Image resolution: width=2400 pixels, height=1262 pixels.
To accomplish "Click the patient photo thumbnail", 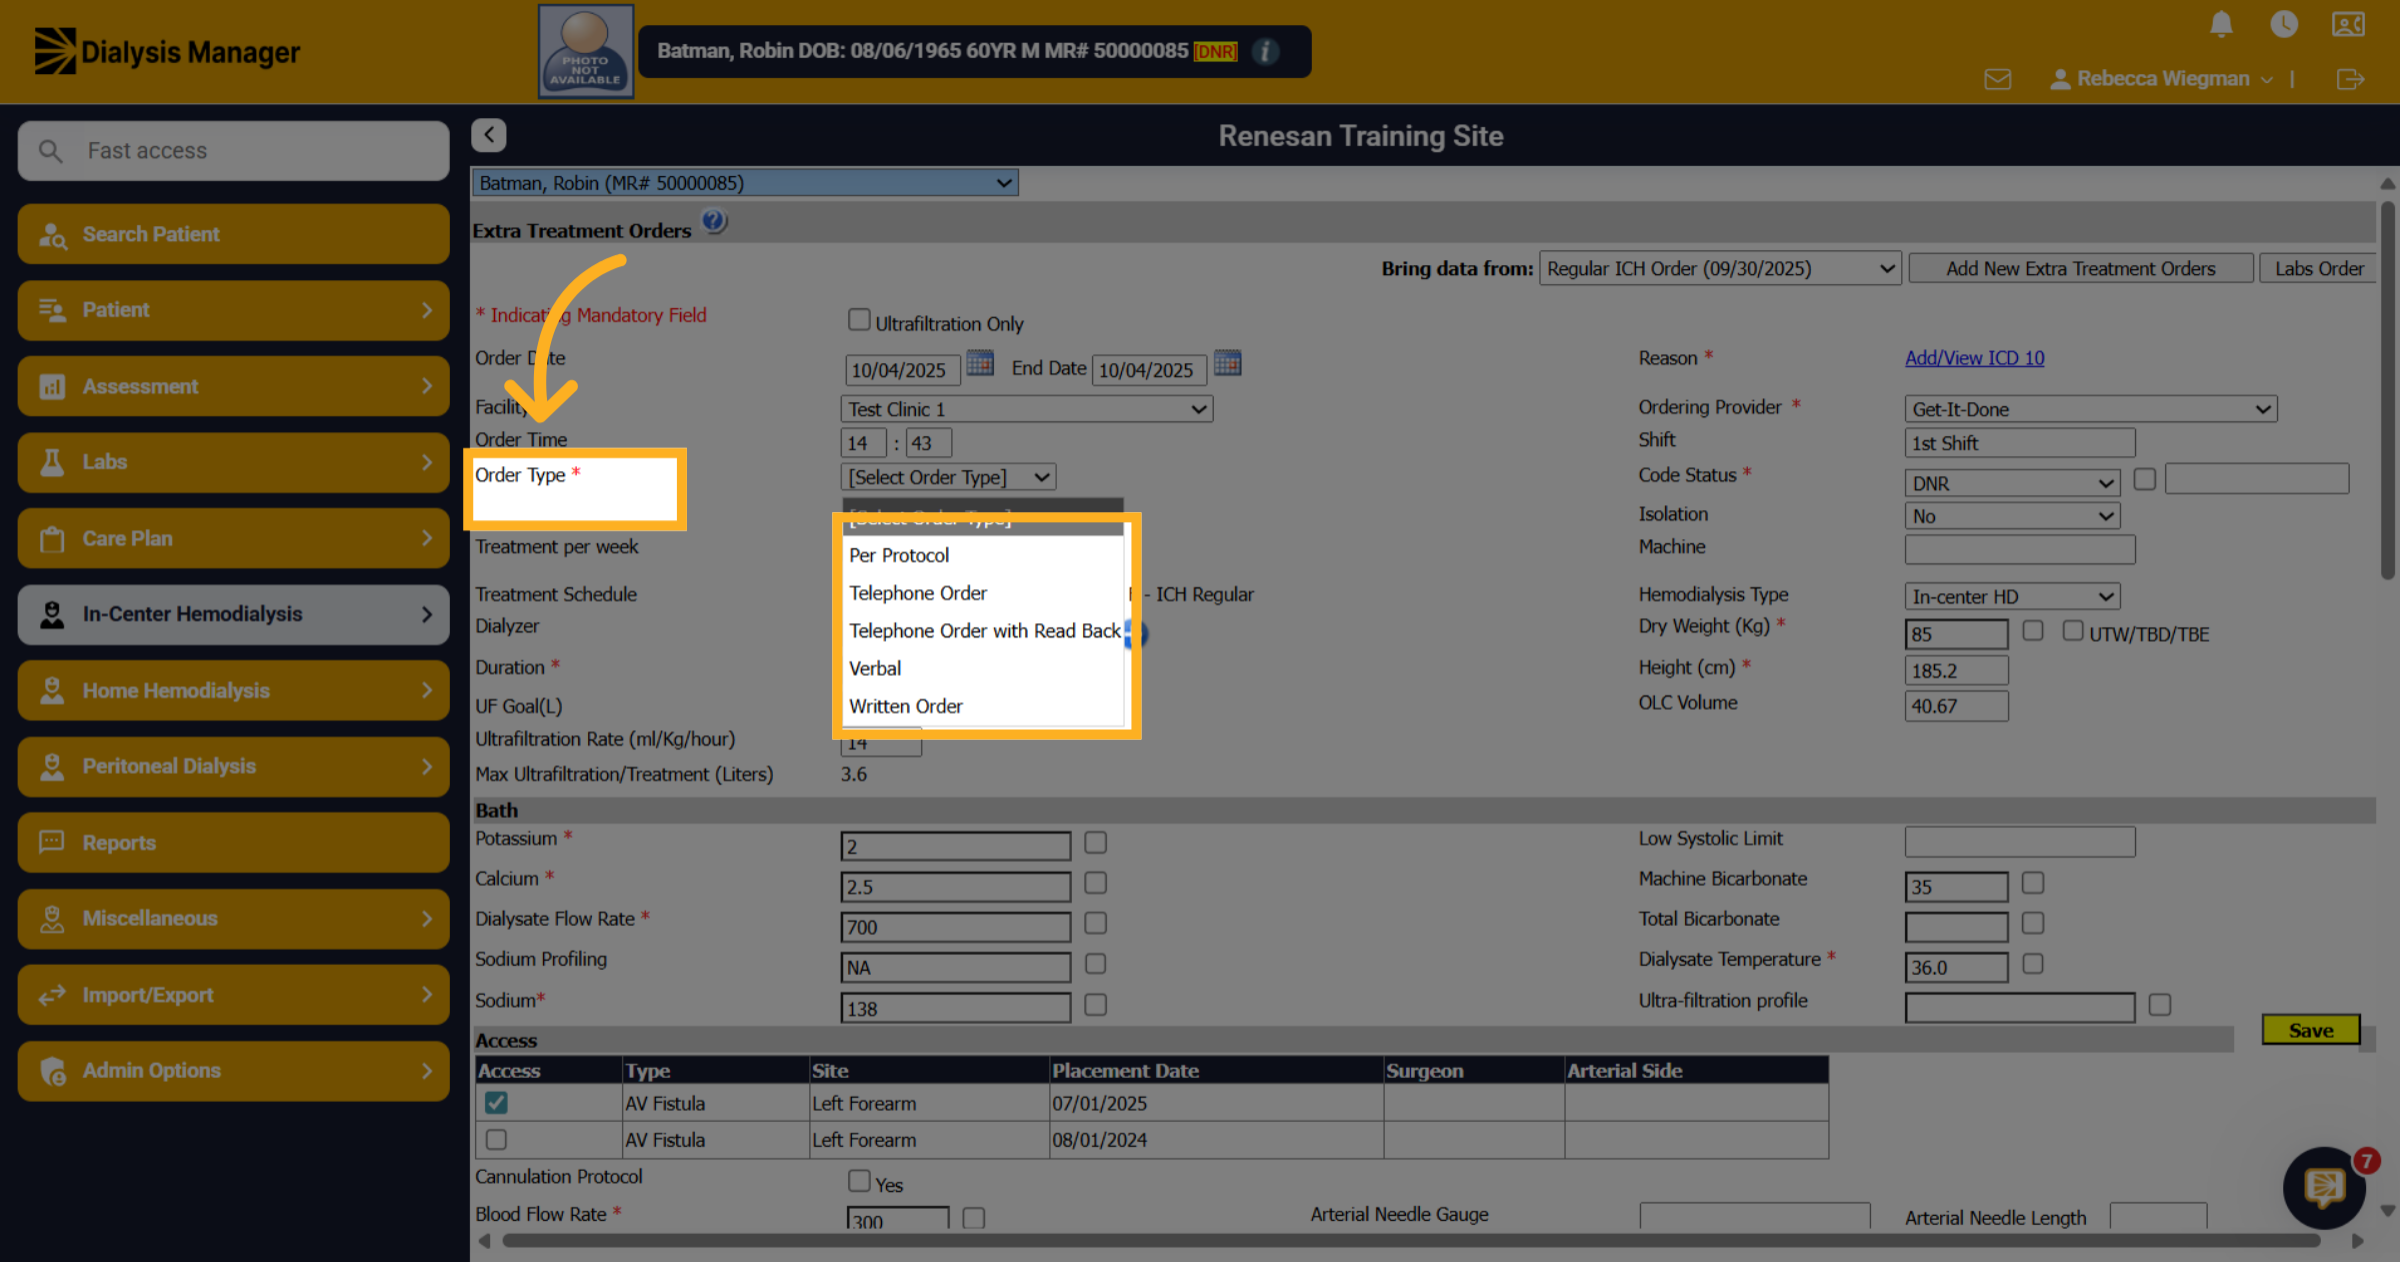I will point(586,51).
